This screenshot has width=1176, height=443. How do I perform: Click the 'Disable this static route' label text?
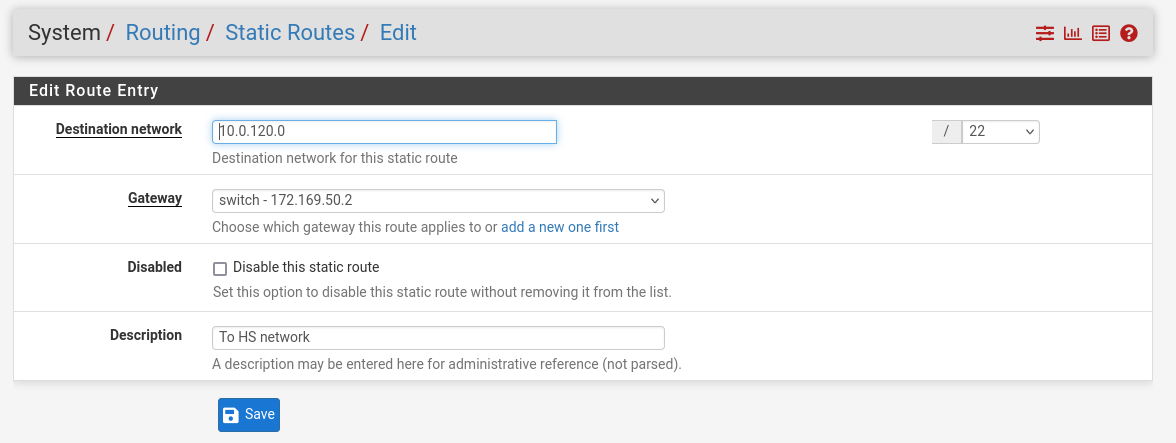(x=306, y=267)
